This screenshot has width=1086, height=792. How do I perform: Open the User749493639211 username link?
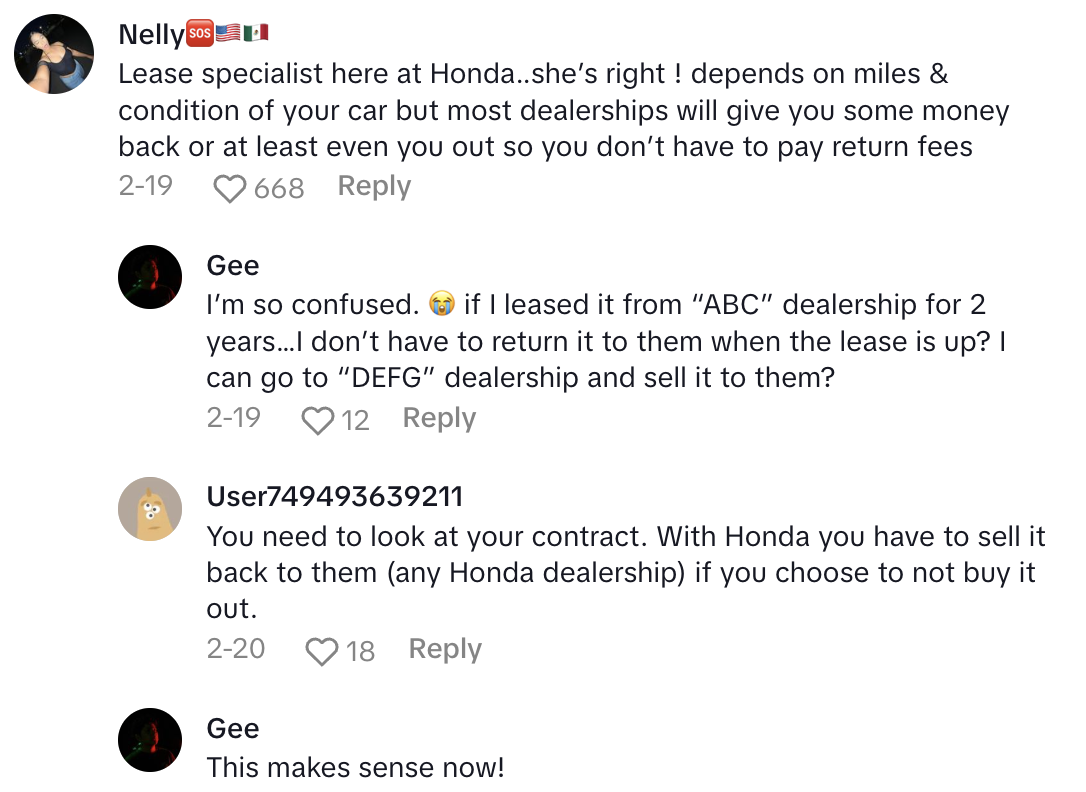[334, 497]
